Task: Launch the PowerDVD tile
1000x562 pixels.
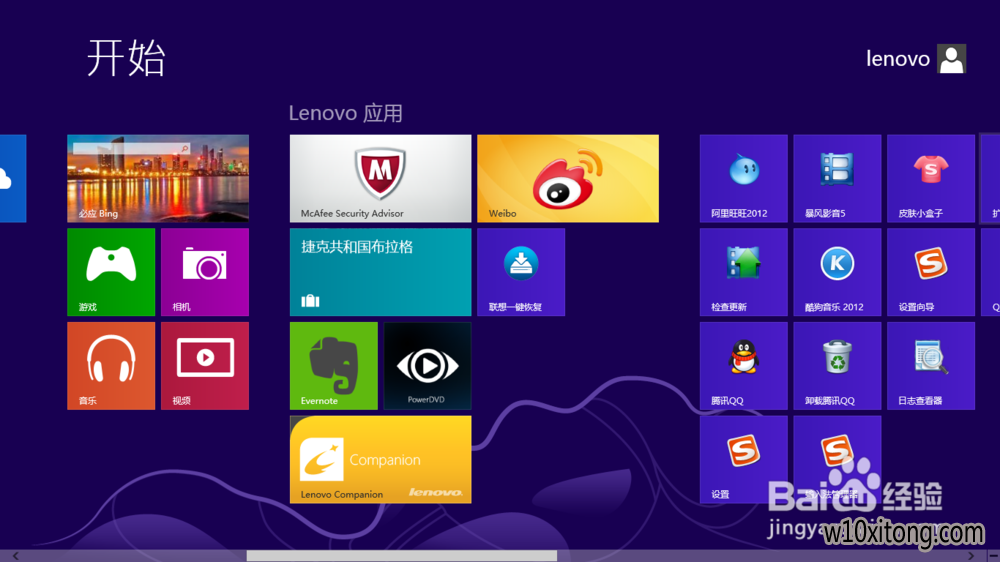Action: 427,366
